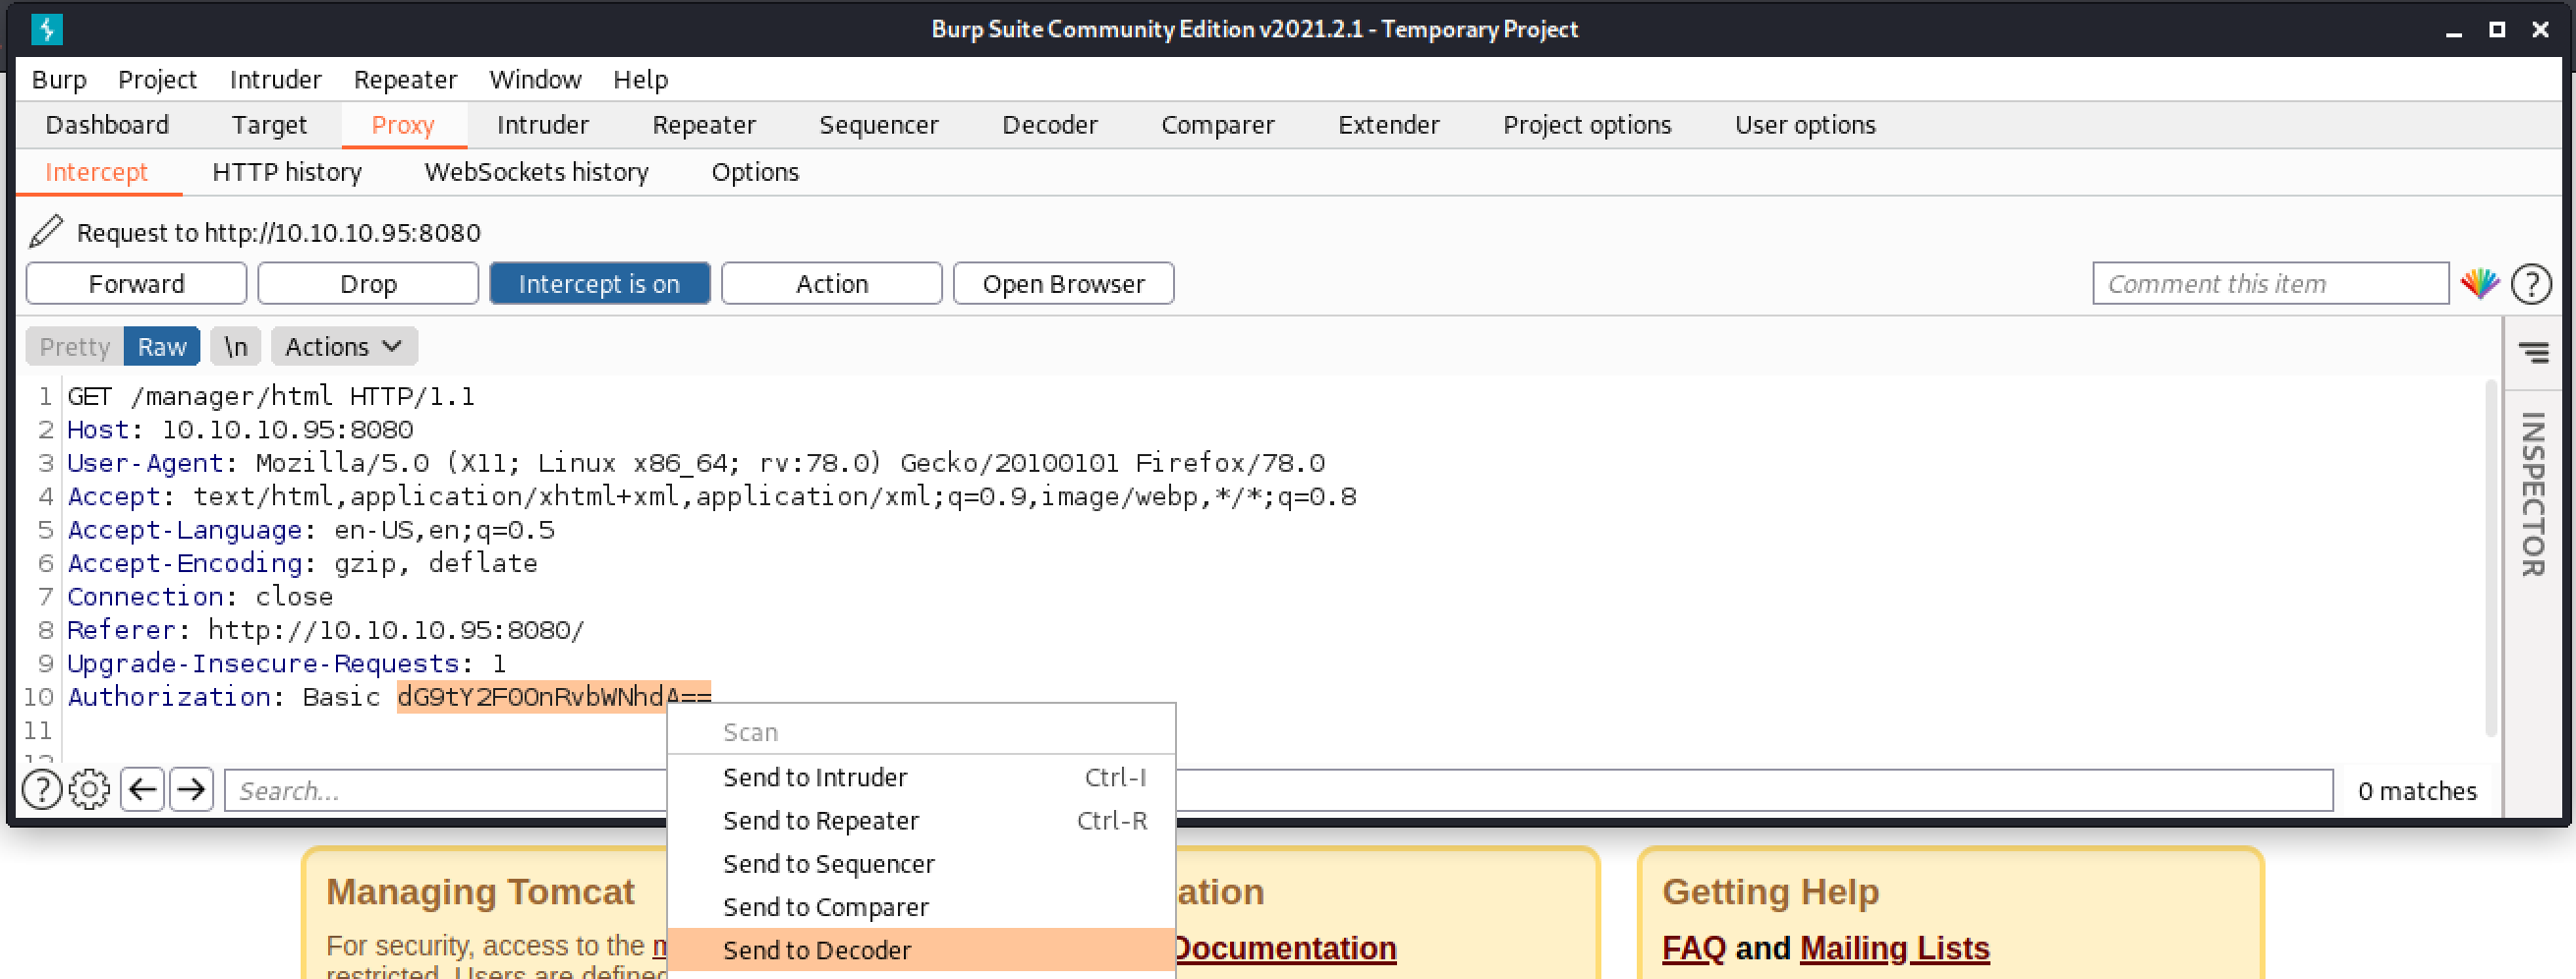Click the Connection: close header line

pos(200,596)
